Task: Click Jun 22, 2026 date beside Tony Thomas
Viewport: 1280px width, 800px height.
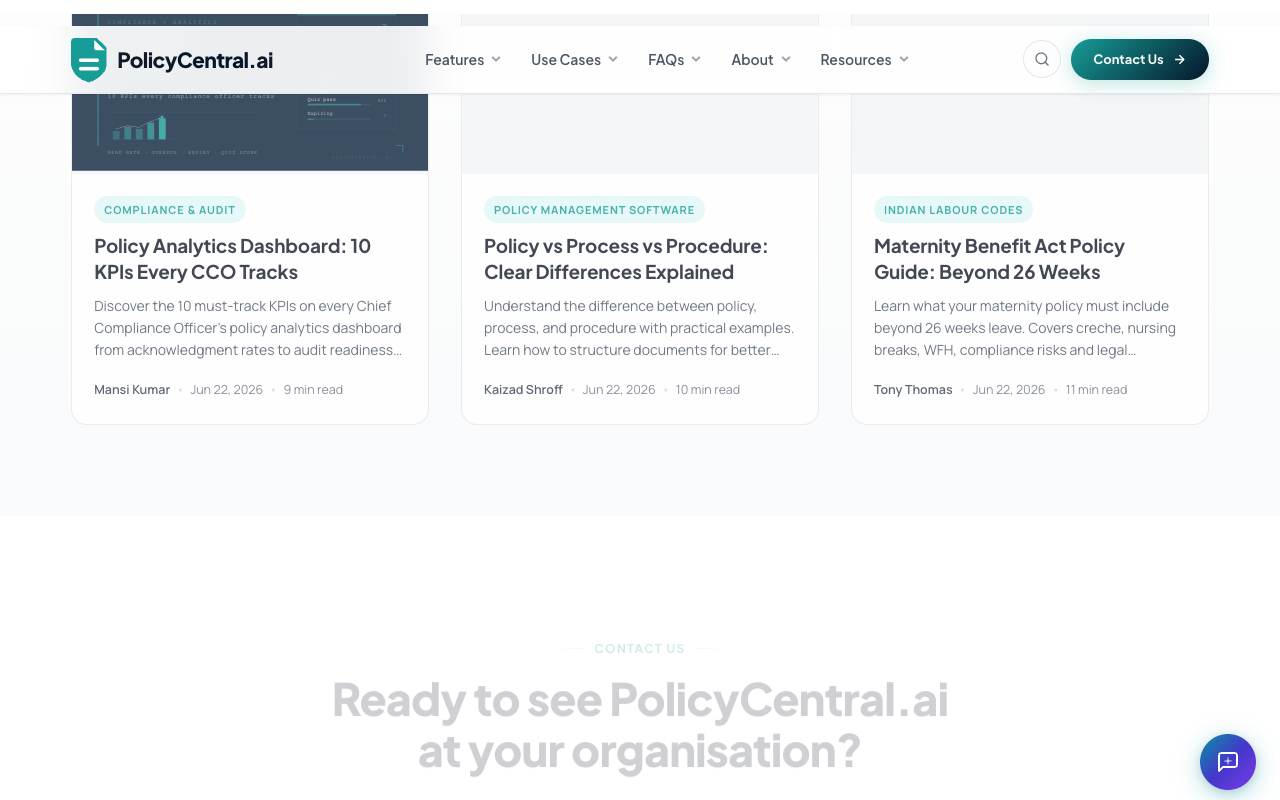Action: (x=1009, y=390)
